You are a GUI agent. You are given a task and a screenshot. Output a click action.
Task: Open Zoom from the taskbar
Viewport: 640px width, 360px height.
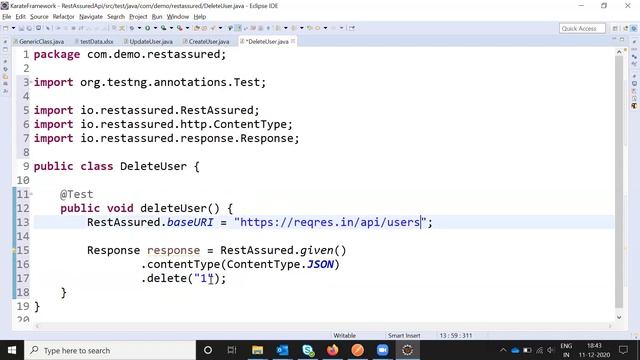(382, 350)
